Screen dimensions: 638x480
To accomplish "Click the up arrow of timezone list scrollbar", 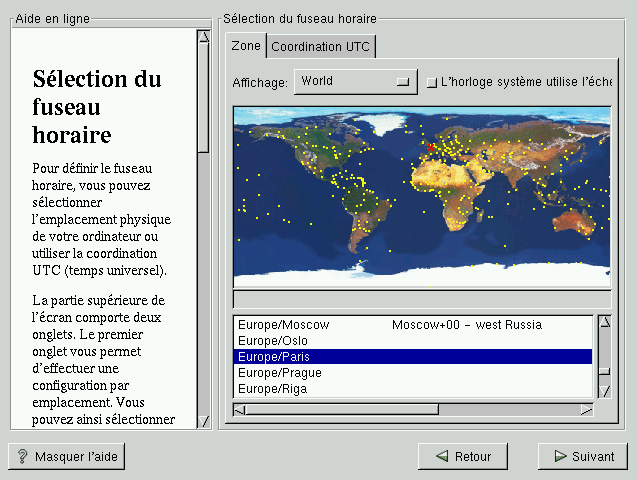I will coord(604,322).
